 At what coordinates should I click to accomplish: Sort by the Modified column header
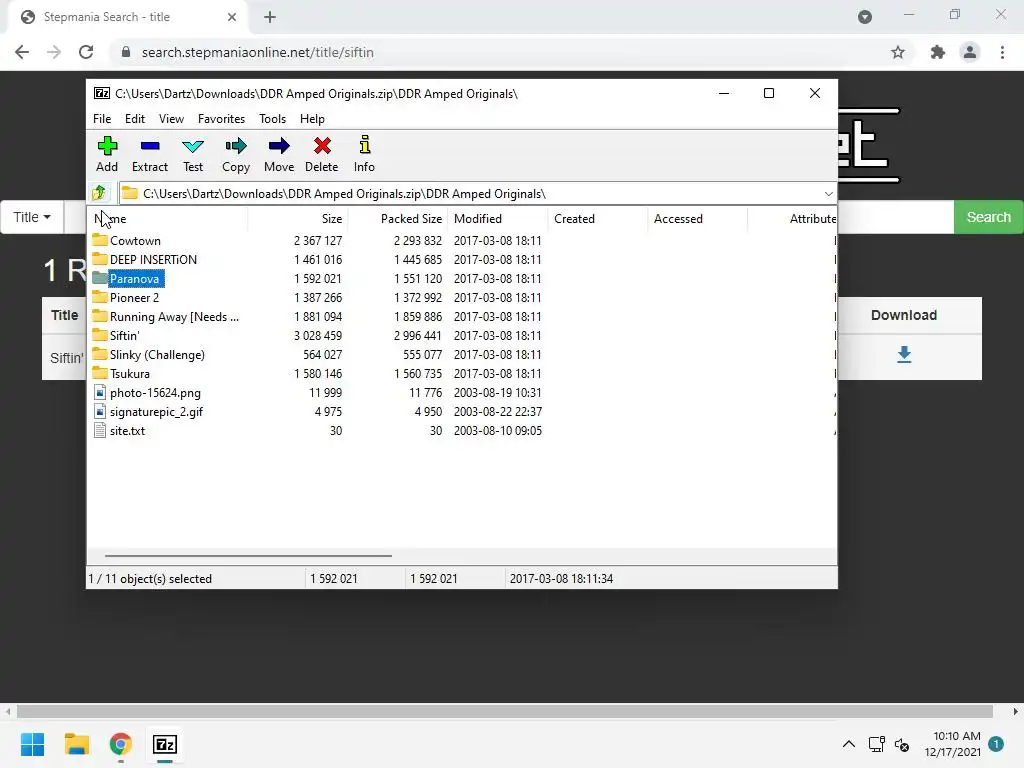click(x=498, y=219)
